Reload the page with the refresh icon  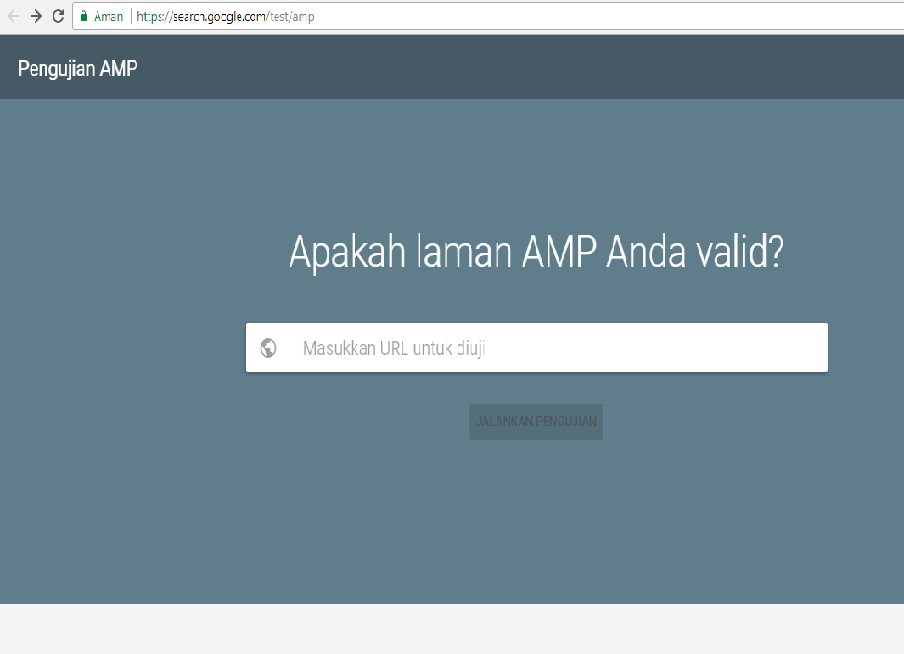tap(58, 16)
